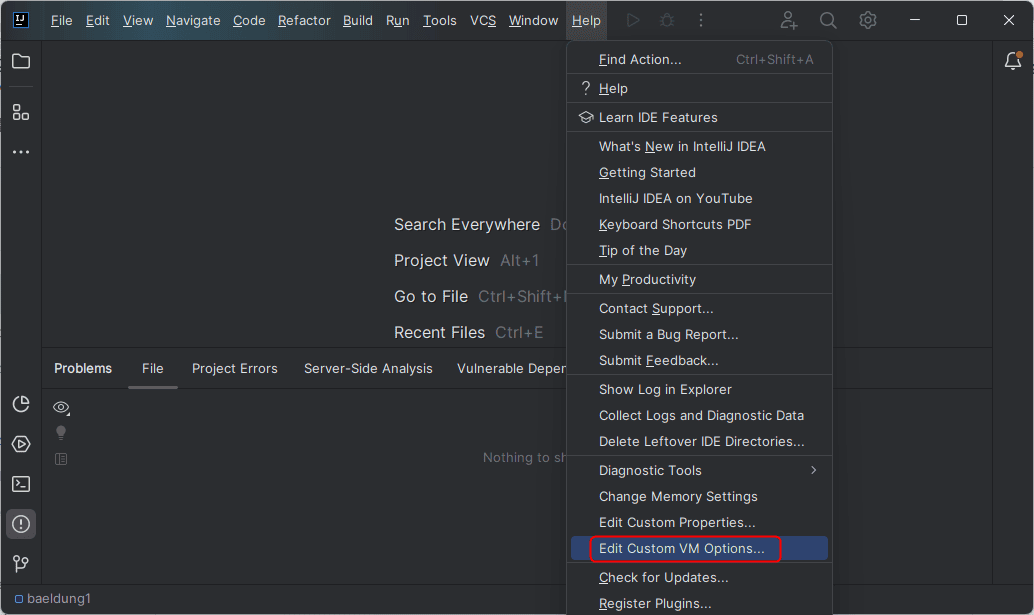The width and height of the screenshot is (1034, 615).
Task: Expand the Diagnostic Tools submenu arrow
Action: coord(814,470)
